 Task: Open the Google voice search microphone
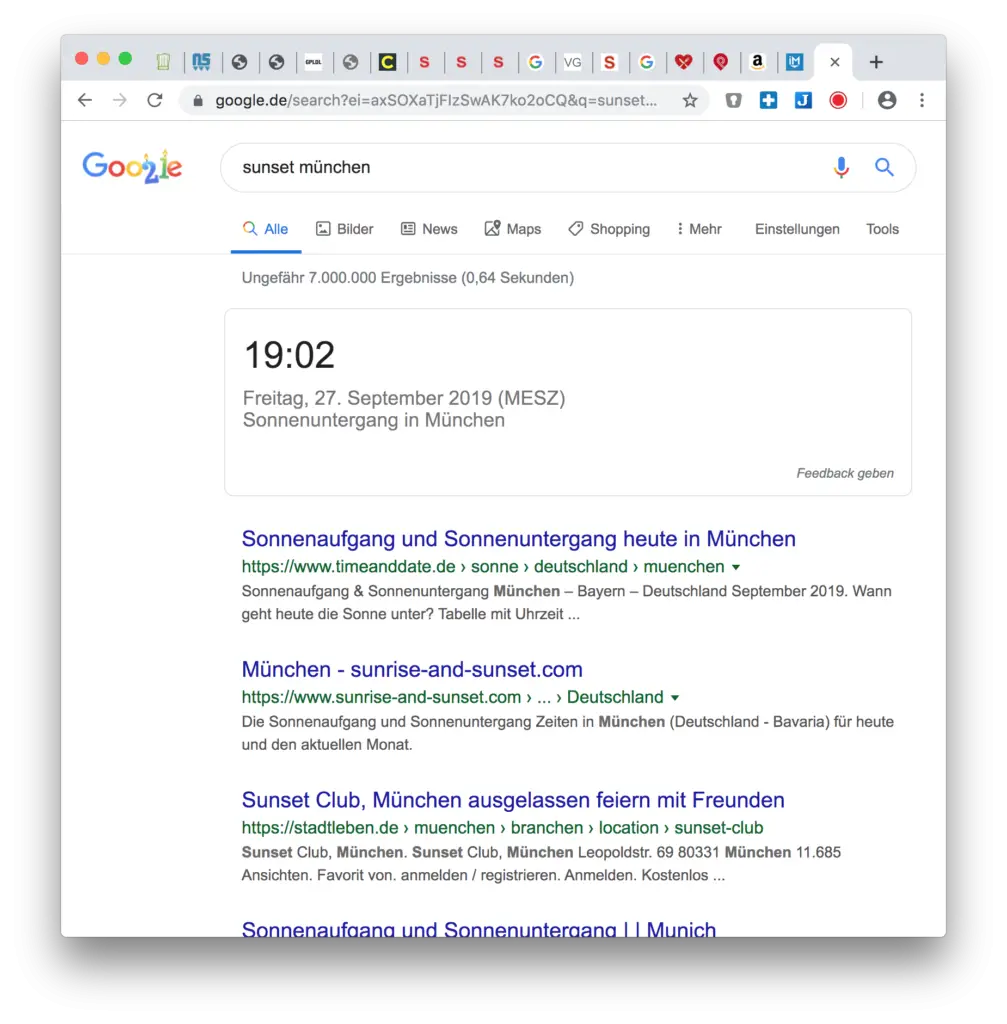pyautogui.click(x=841, y=167)
